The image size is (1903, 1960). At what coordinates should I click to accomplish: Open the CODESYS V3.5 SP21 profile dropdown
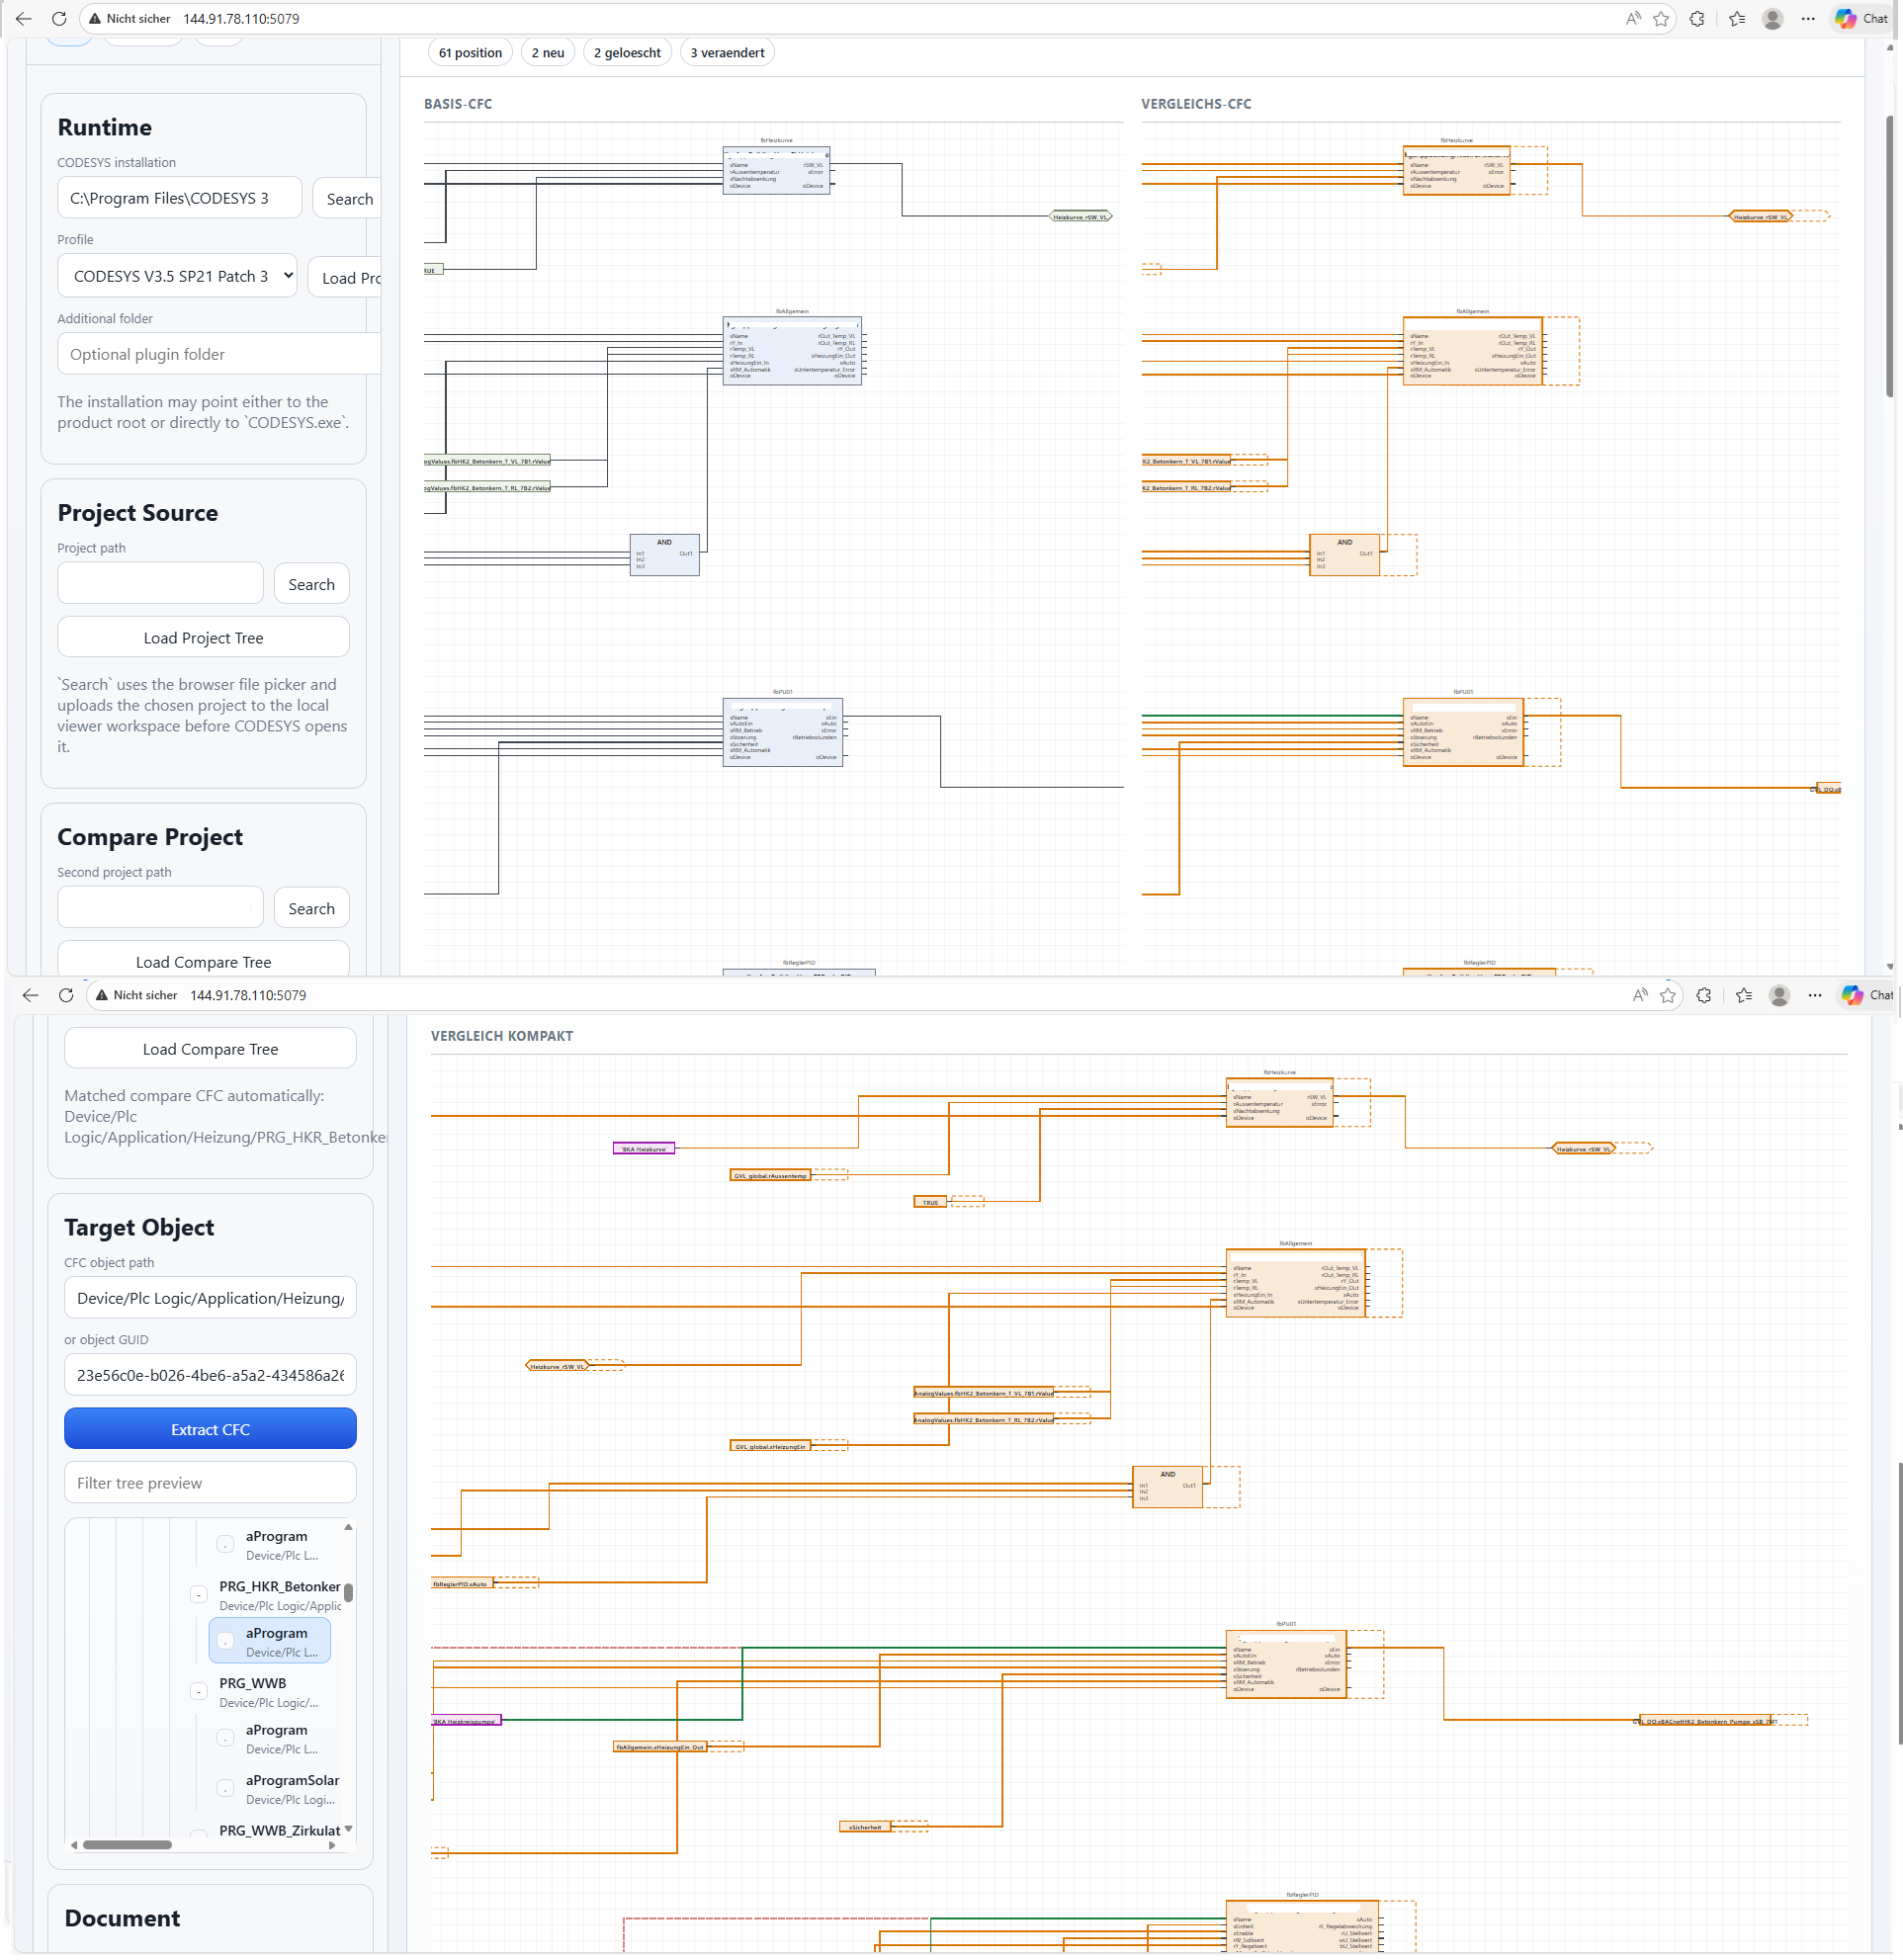177,276
